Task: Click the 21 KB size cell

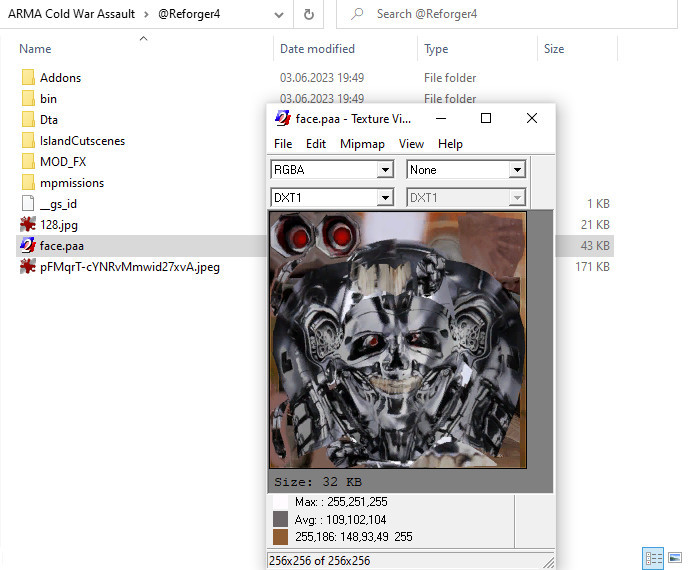Action: point(595,225)
